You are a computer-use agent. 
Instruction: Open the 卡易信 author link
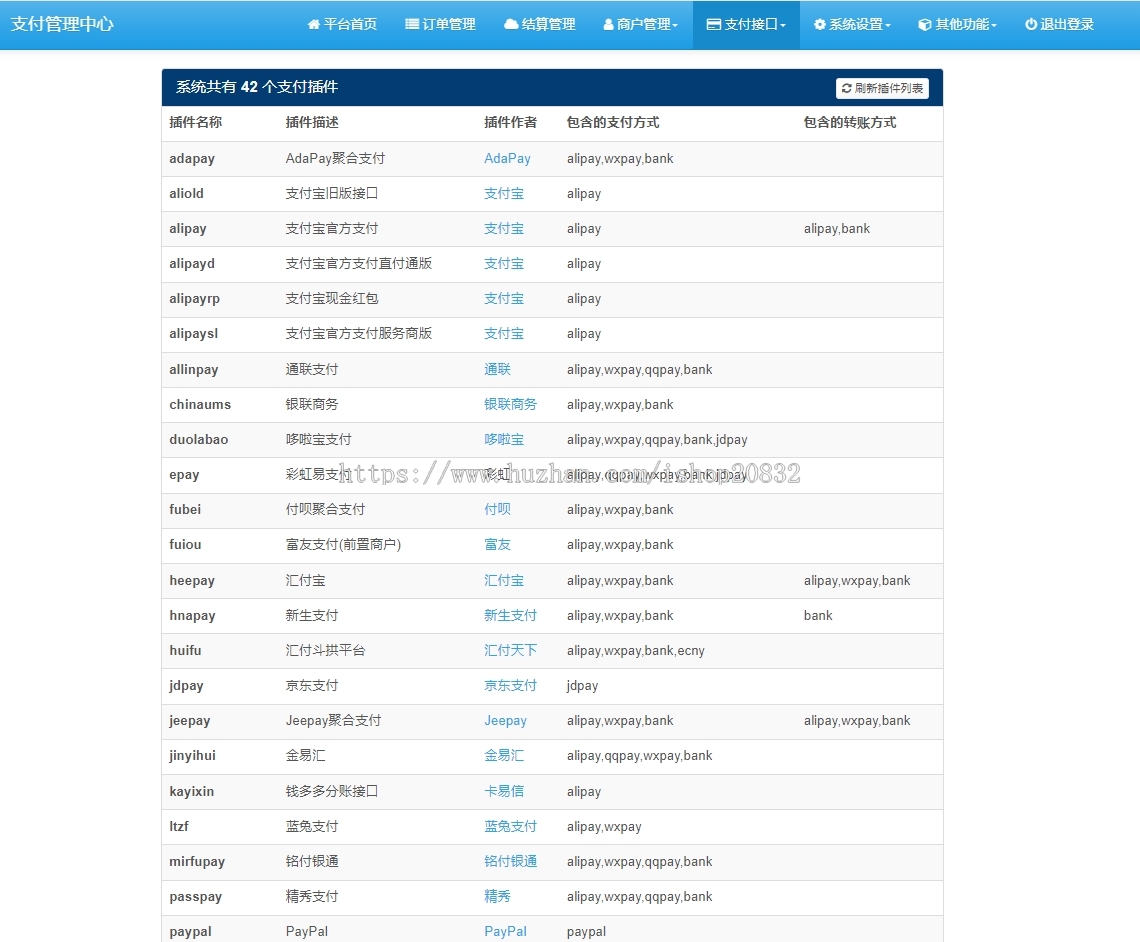[504, 792]
